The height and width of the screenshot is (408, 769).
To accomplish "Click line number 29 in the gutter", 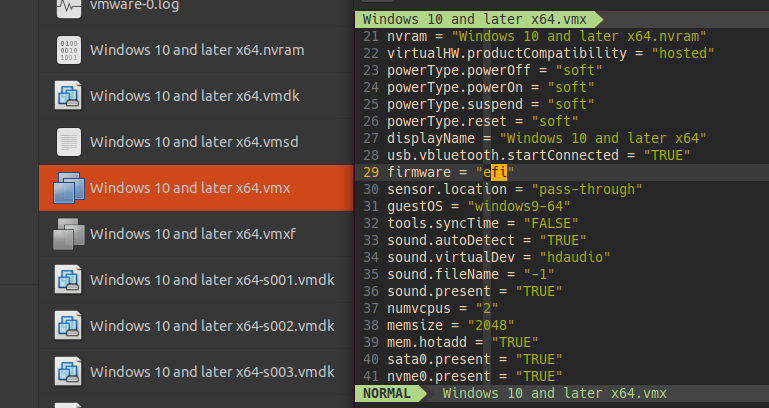I will point(371,172).
